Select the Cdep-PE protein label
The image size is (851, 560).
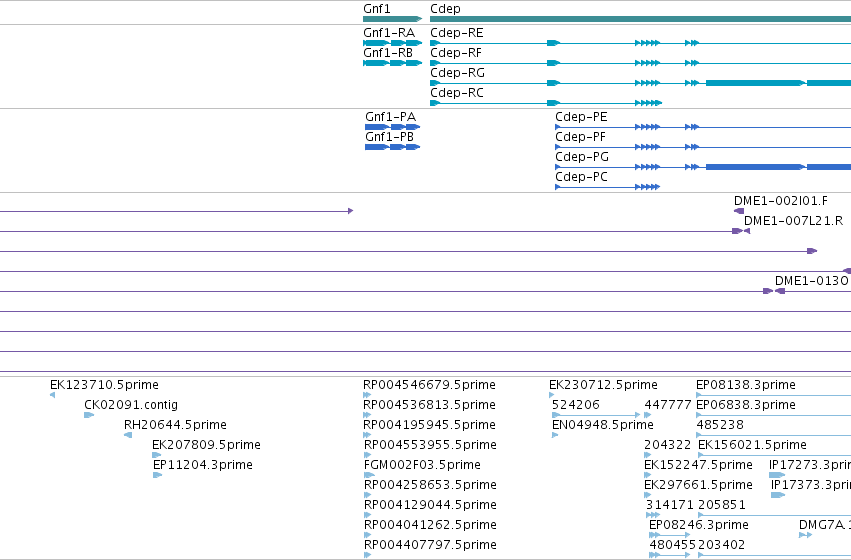click(x=581, y=117)
